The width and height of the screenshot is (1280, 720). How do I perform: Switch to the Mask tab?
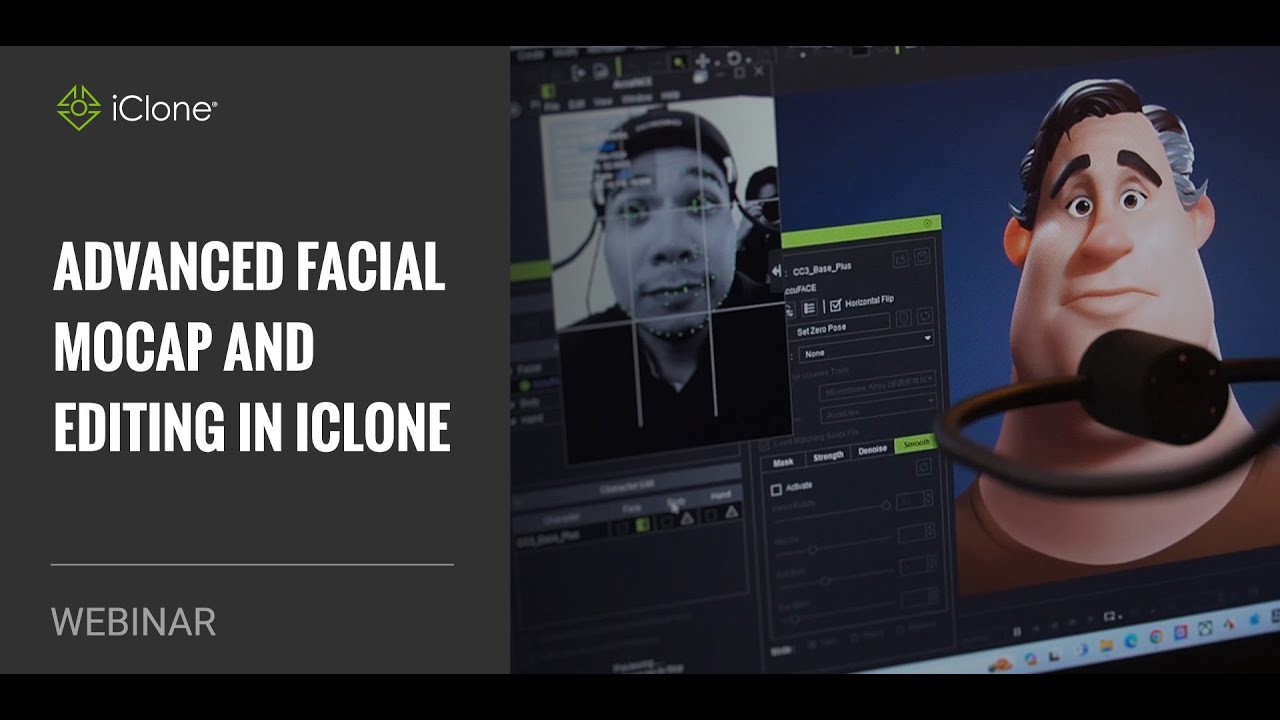click(783, 462)
